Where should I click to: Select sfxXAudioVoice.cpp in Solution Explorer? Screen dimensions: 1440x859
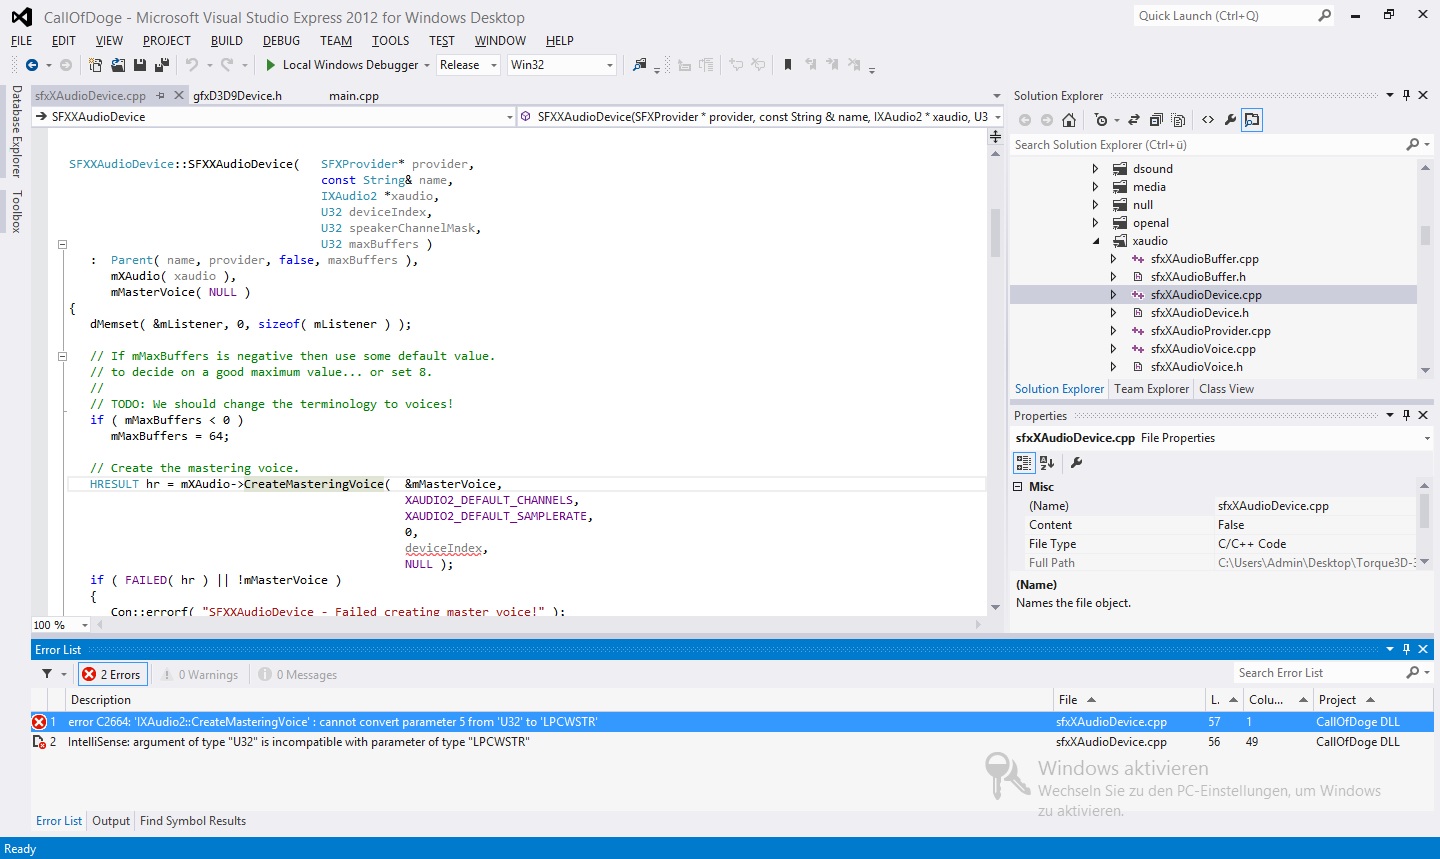1203,349
